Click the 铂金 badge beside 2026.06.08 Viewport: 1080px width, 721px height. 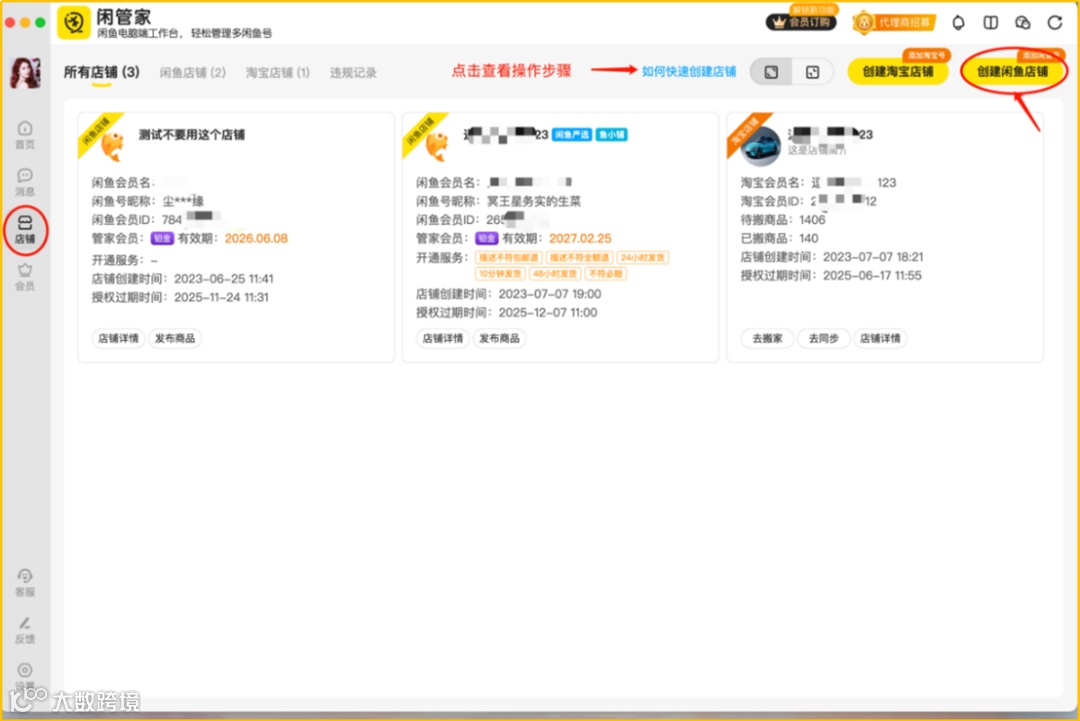click(x=162, y=238)
